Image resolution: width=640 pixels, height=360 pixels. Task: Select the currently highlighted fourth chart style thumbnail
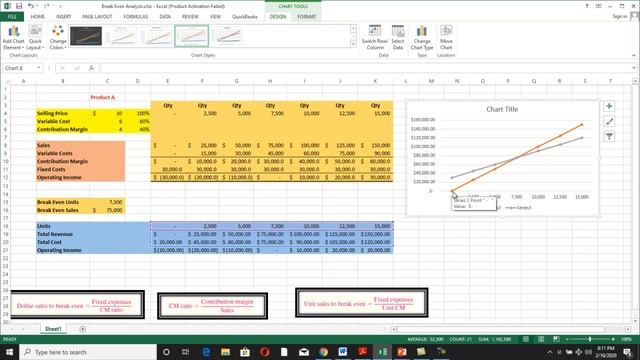click(191, 36)
